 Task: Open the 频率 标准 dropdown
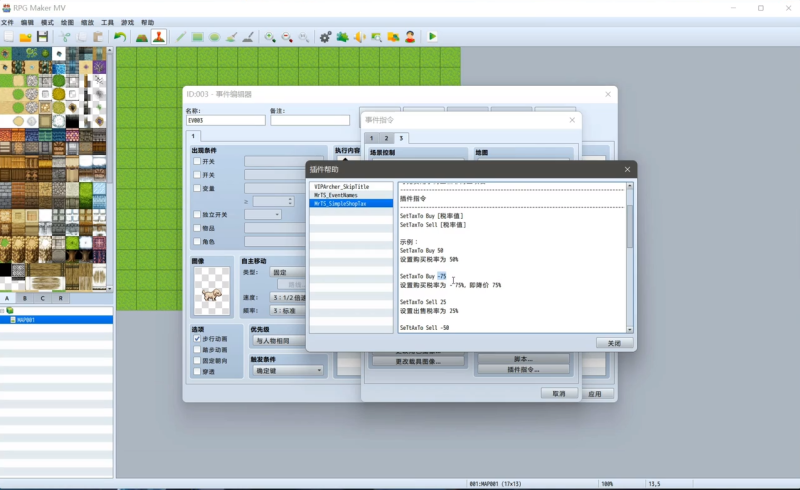pos(287,310)
